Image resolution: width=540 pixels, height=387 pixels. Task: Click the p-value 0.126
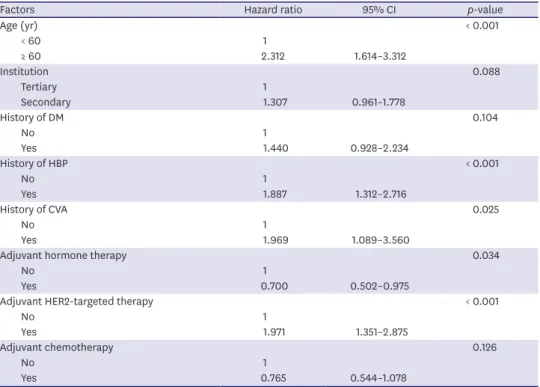(x=485, y=347)
